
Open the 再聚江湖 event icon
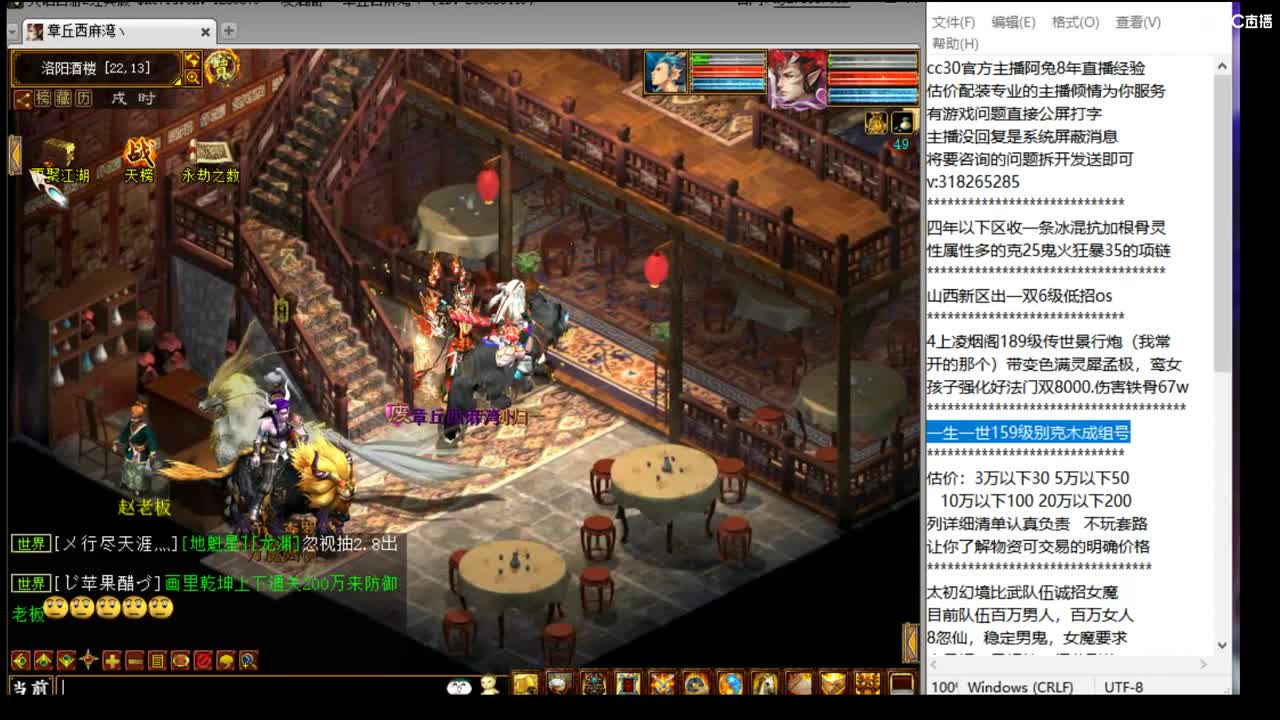point(60,161)
